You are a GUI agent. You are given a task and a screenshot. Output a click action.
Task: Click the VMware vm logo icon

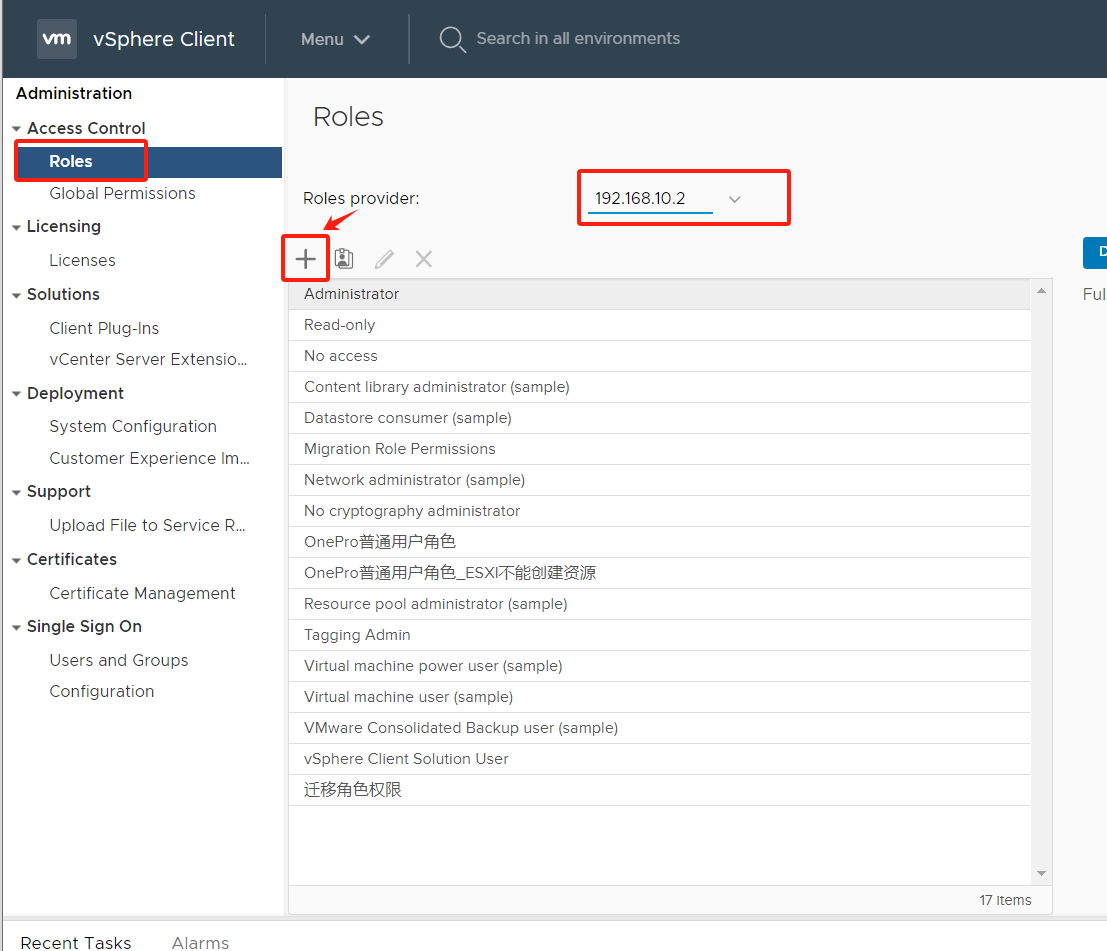pos(56,39)
